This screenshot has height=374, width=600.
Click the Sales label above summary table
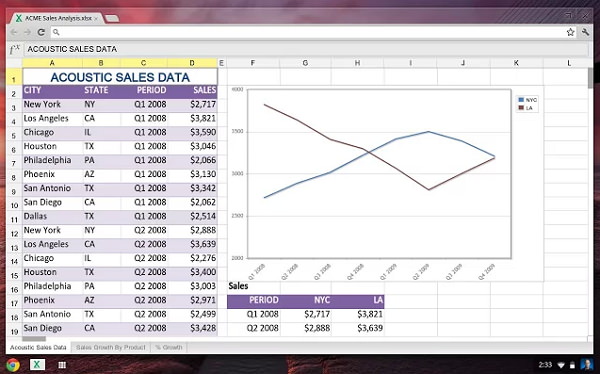point(238,286)
